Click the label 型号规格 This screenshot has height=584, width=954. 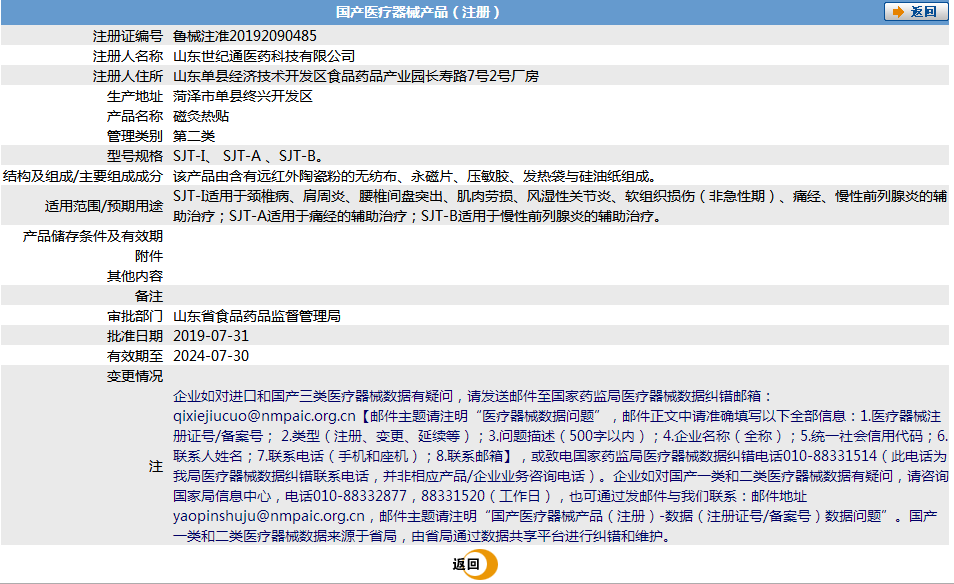pos(135,156)
